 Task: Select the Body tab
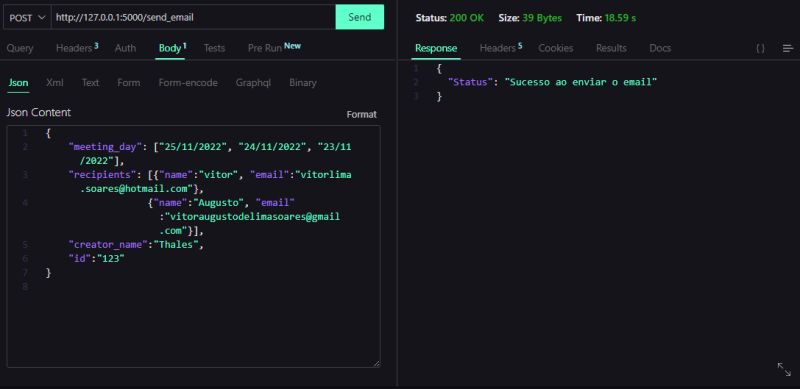[172, 48]
